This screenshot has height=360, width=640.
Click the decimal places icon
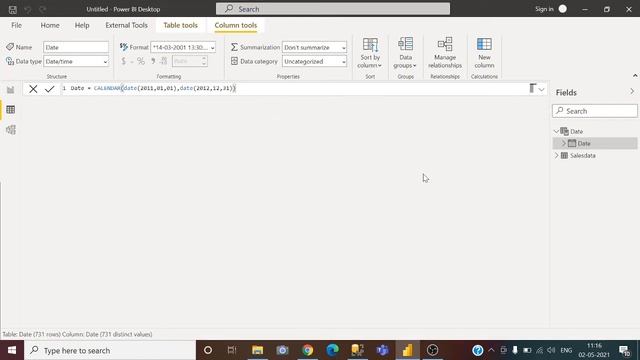click(x=164, y=61)
